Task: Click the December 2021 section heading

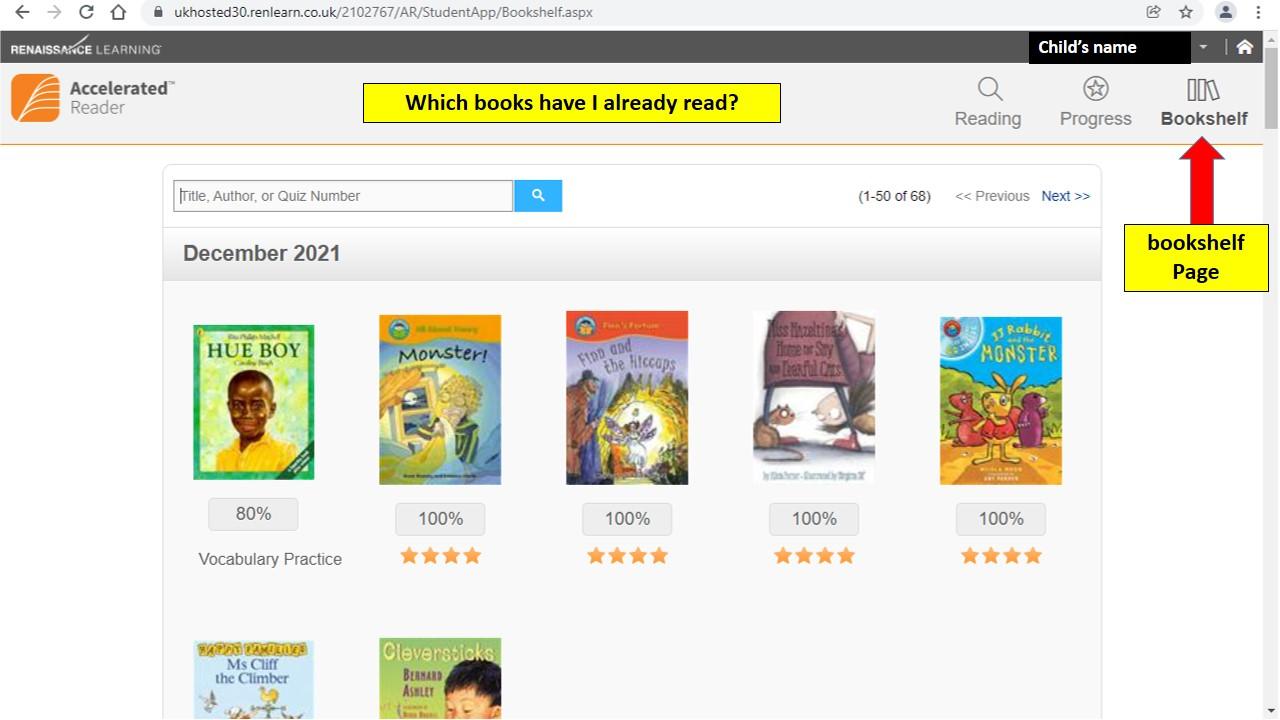Action: 262,254
